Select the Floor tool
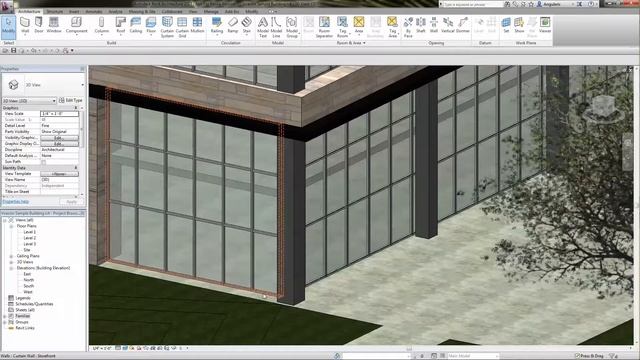The image size is (640, 360). (151, 26)
